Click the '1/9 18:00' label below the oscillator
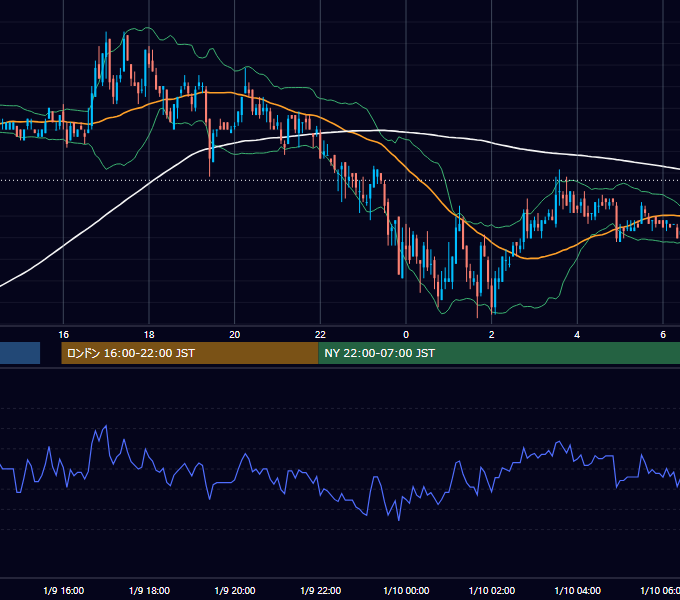 (x=149, y=590)
